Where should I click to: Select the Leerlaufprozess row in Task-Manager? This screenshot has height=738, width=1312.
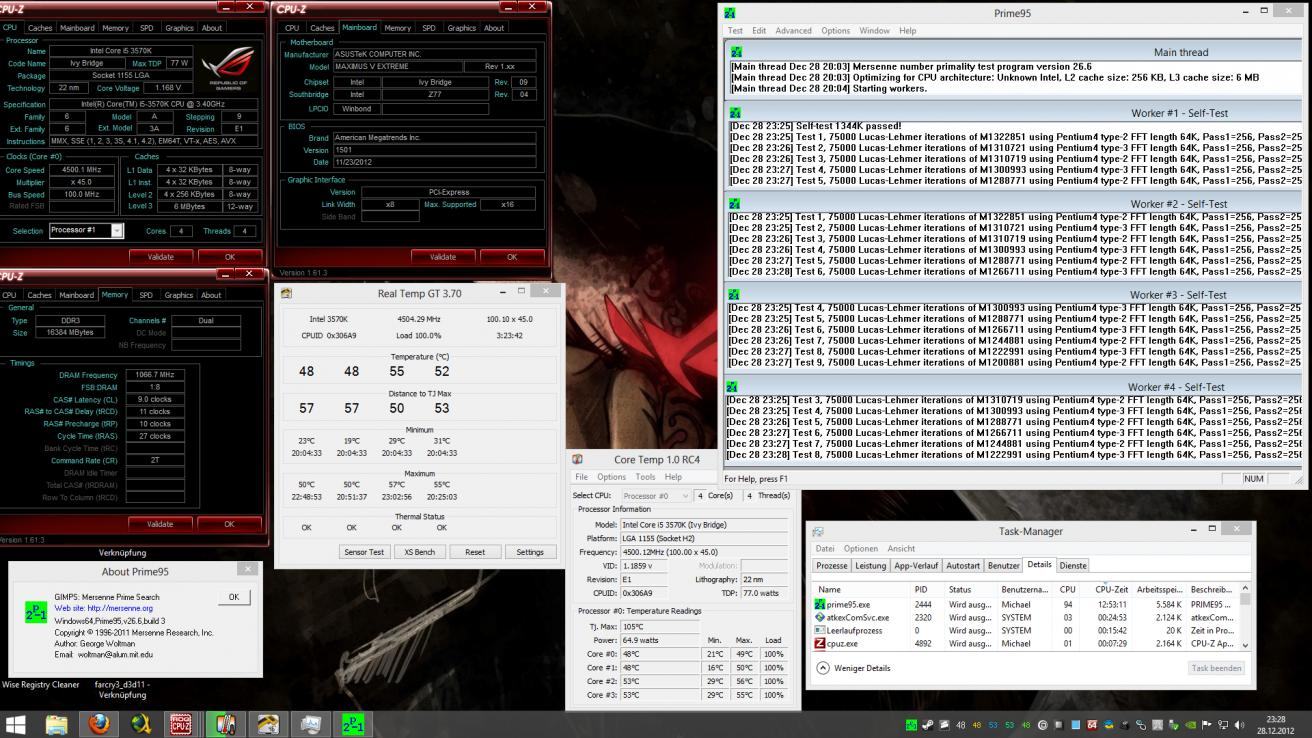(x=1027, y=631)
